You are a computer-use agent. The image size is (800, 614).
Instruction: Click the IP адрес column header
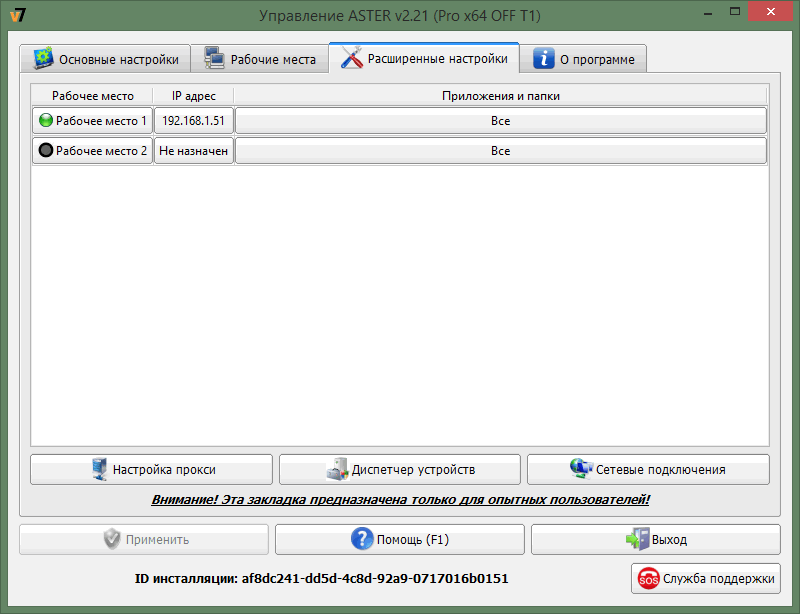tap(193, 95)
